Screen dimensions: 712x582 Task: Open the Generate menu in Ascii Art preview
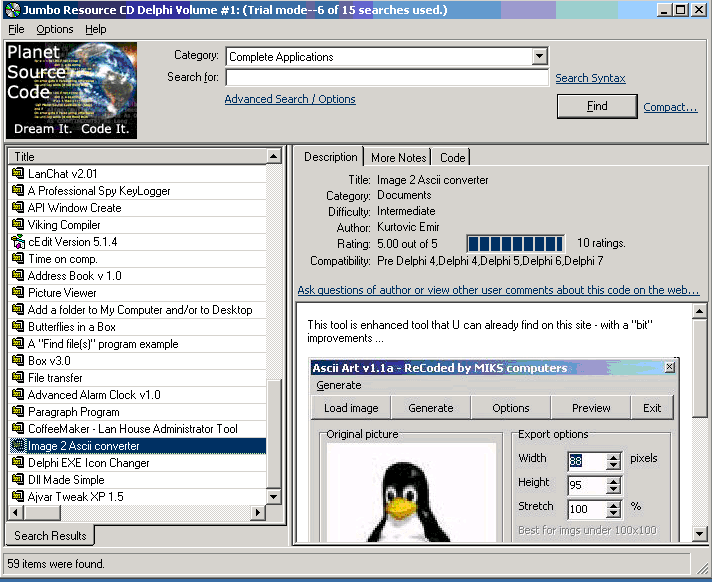[x=339, y=385]
